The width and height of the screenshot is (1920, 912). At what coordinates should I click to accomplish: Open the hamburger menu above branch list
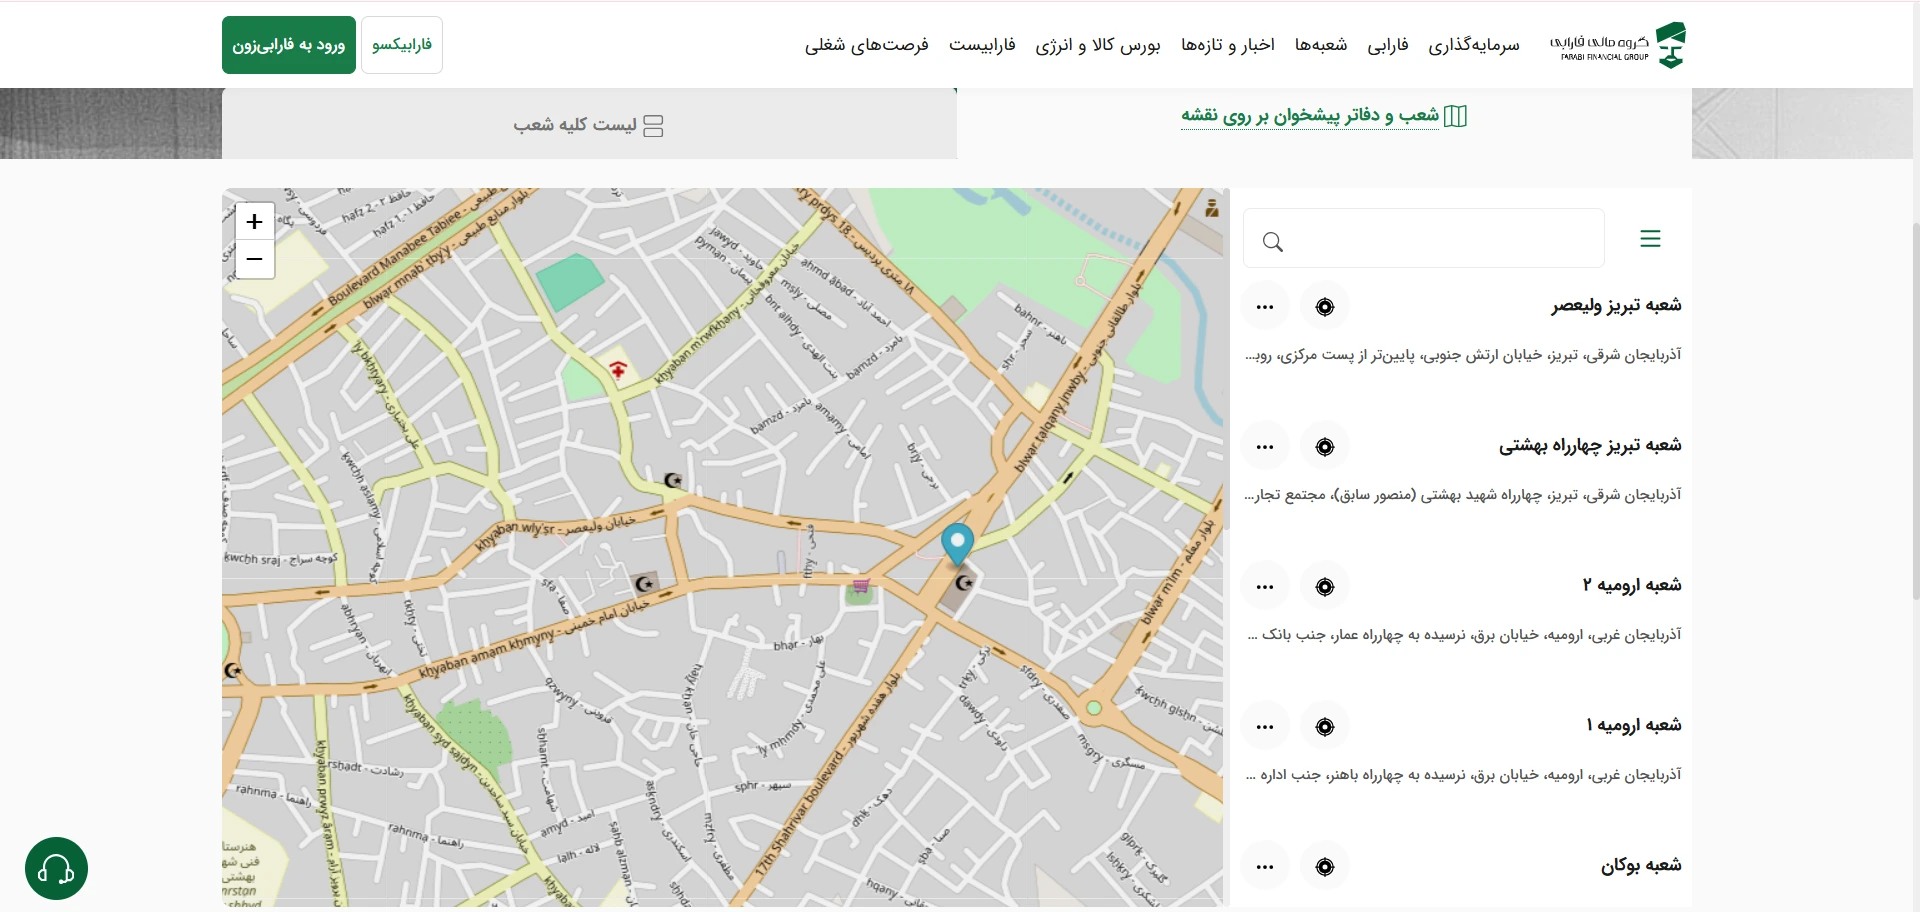[x=1650, y=238]
